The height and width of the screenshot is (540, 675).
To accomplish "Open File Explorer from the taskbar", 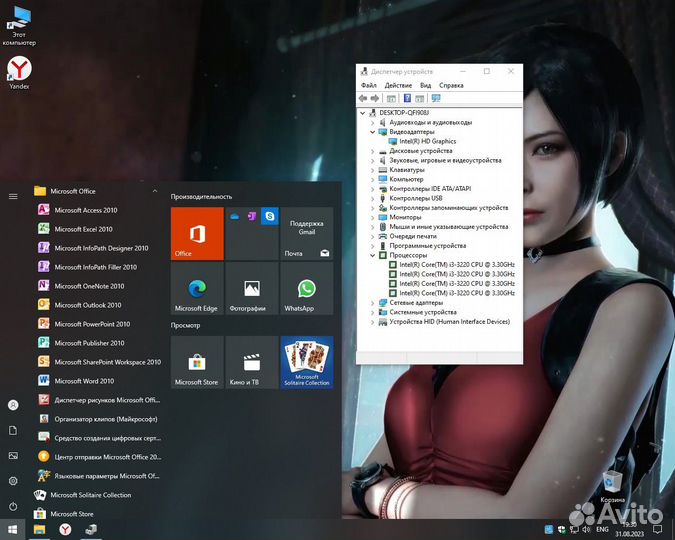I will pos(40,529).
